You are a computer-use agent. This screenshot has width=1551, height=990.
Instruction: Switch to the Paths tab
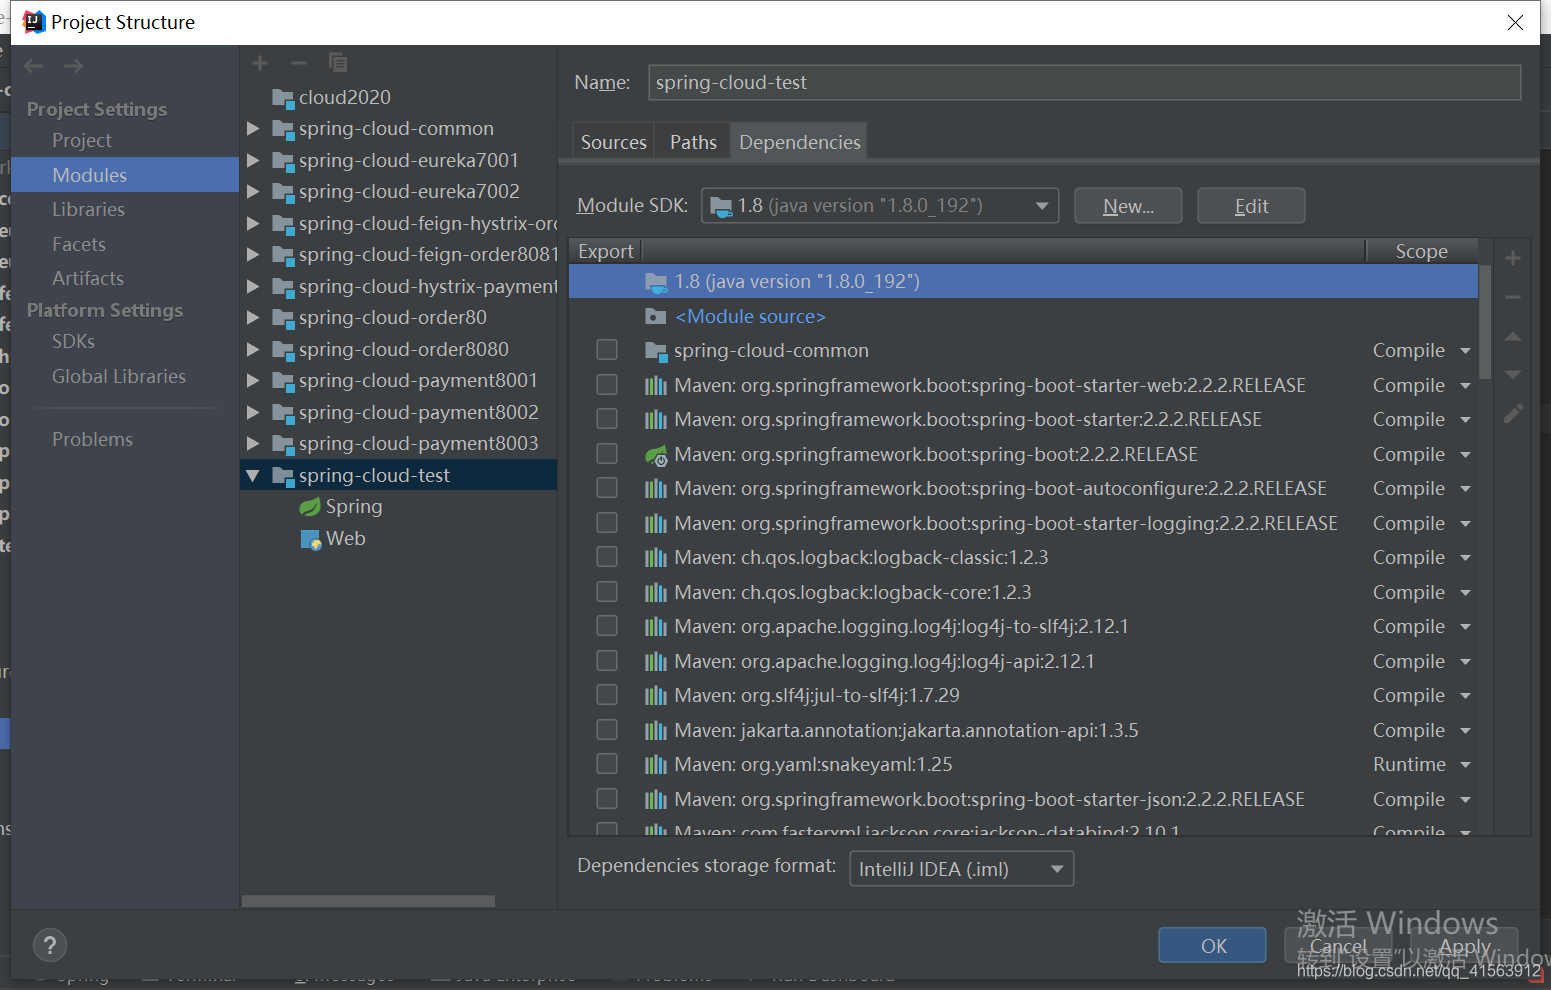(x=693, y=142)
